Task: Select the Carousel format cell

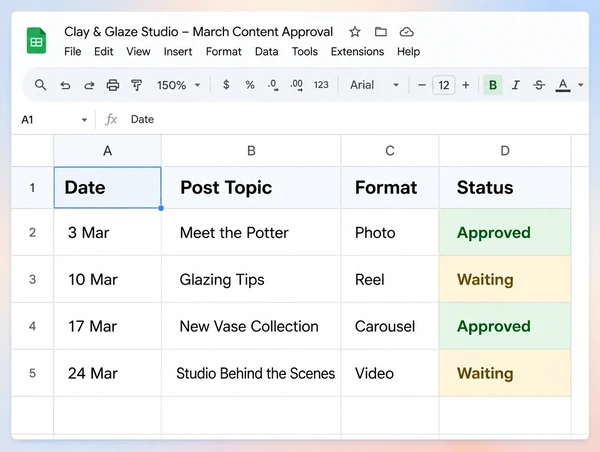Action: tap(390, 326)
